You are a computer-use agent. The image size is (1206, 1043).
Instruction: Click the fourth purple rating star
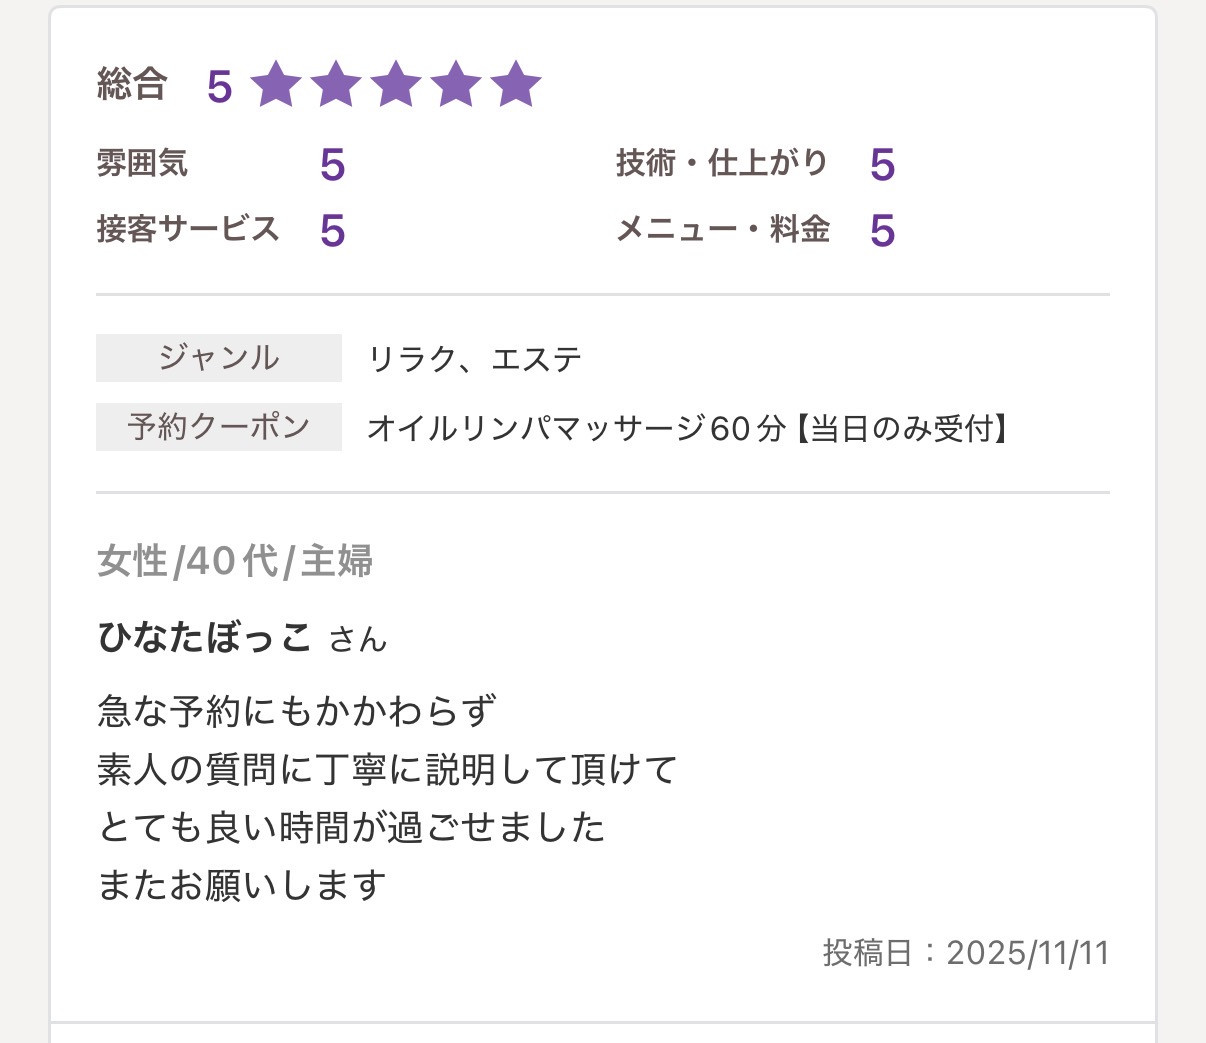pos(456,85)
